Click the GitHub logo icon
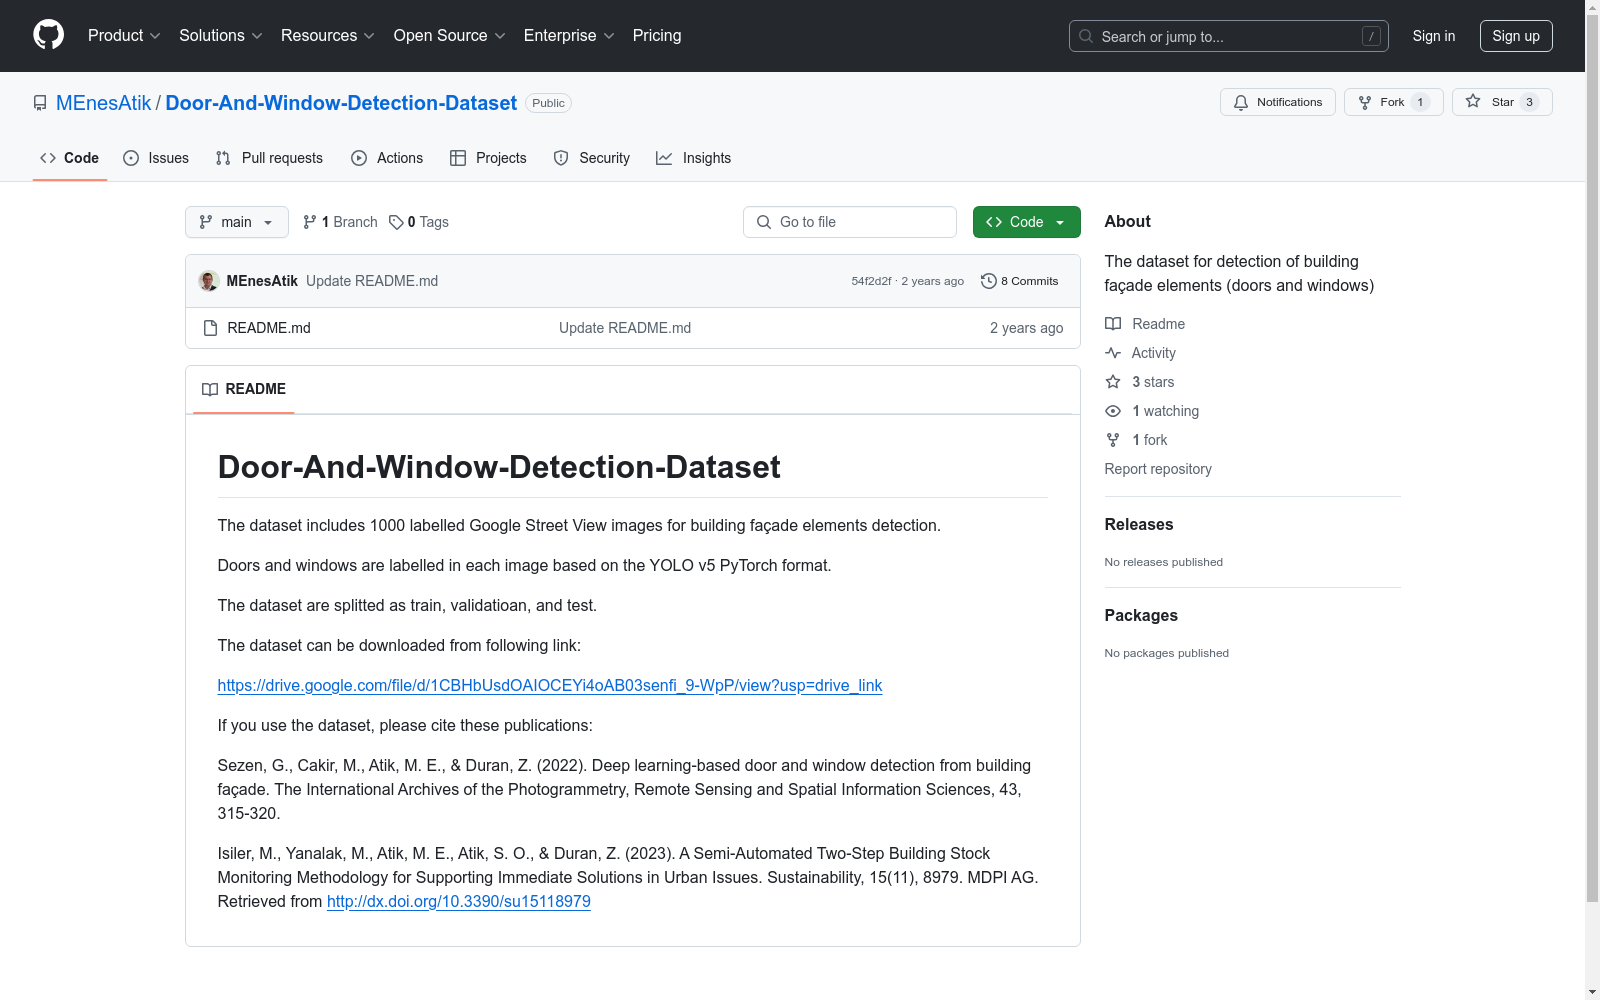 (48, 35)
